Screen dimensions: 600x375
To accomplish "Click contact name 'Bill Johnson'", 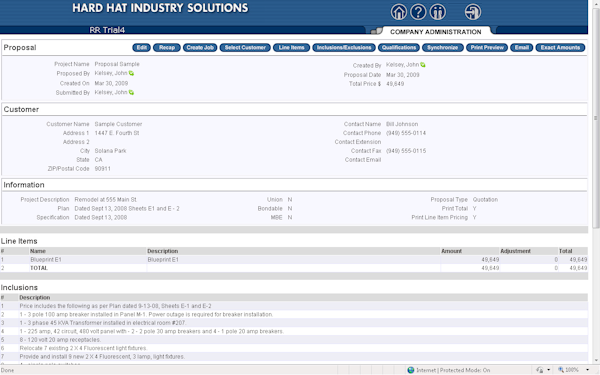I will [402, 124].
